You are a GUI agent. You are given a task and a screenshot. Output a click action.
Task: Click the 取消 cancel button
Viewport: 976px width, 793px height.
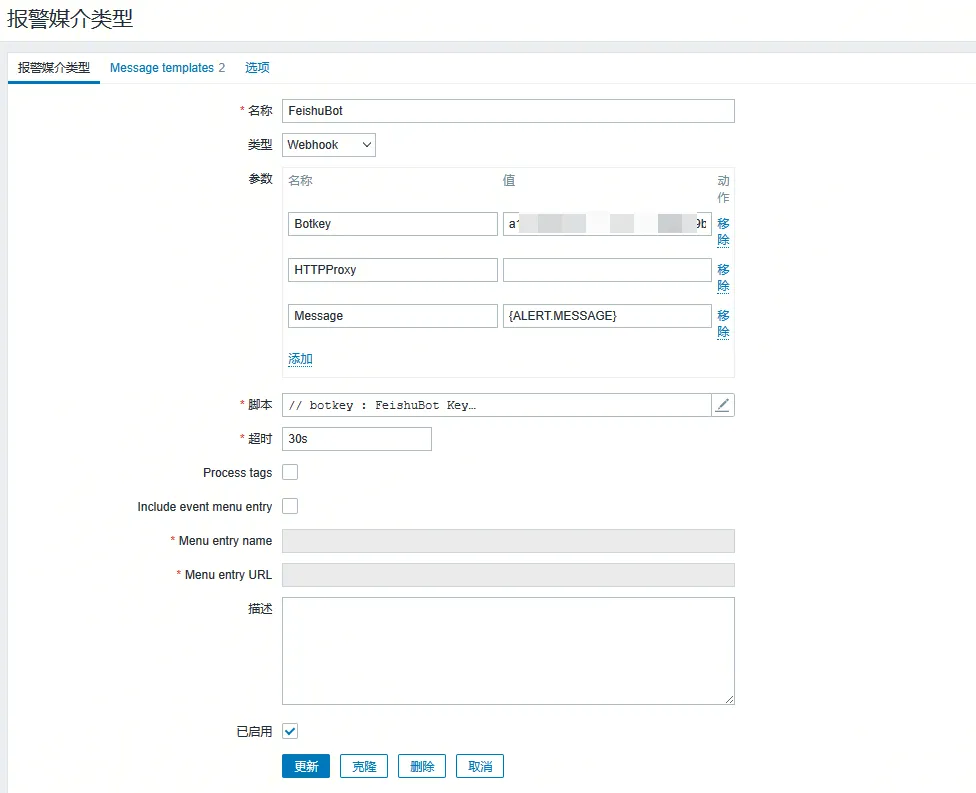[480, 766]
